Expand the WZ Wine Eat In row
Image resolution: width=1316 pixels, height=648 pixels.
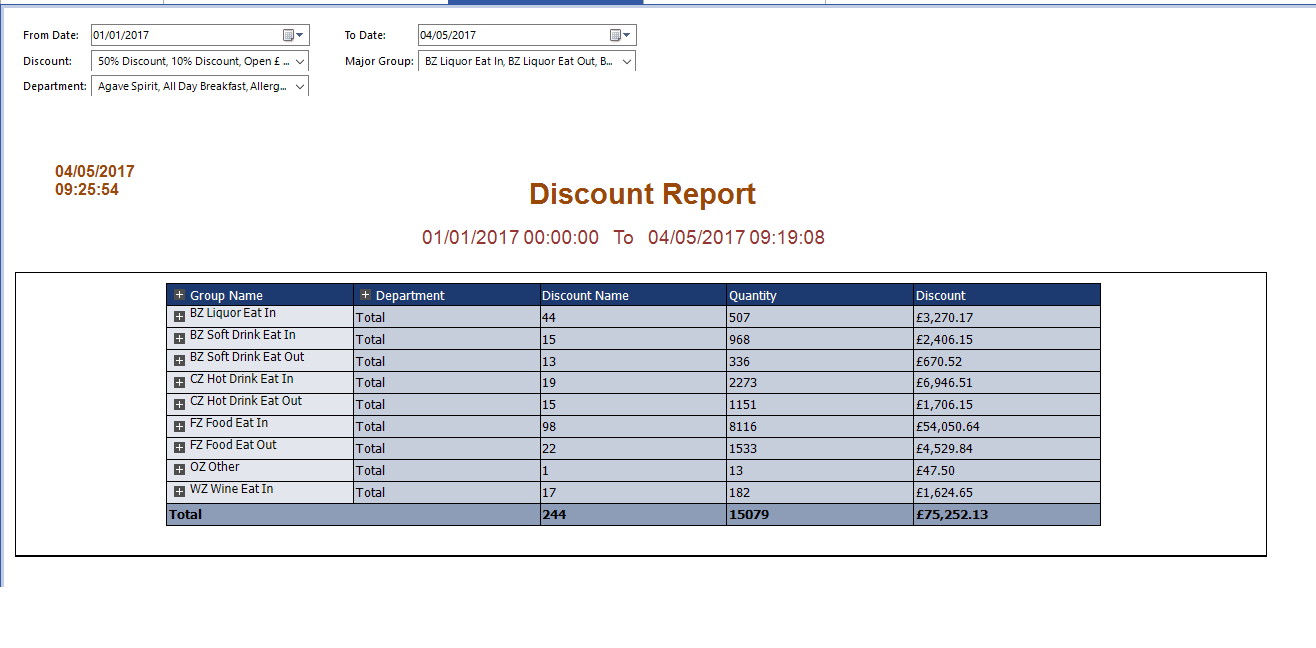pos(179,492)
